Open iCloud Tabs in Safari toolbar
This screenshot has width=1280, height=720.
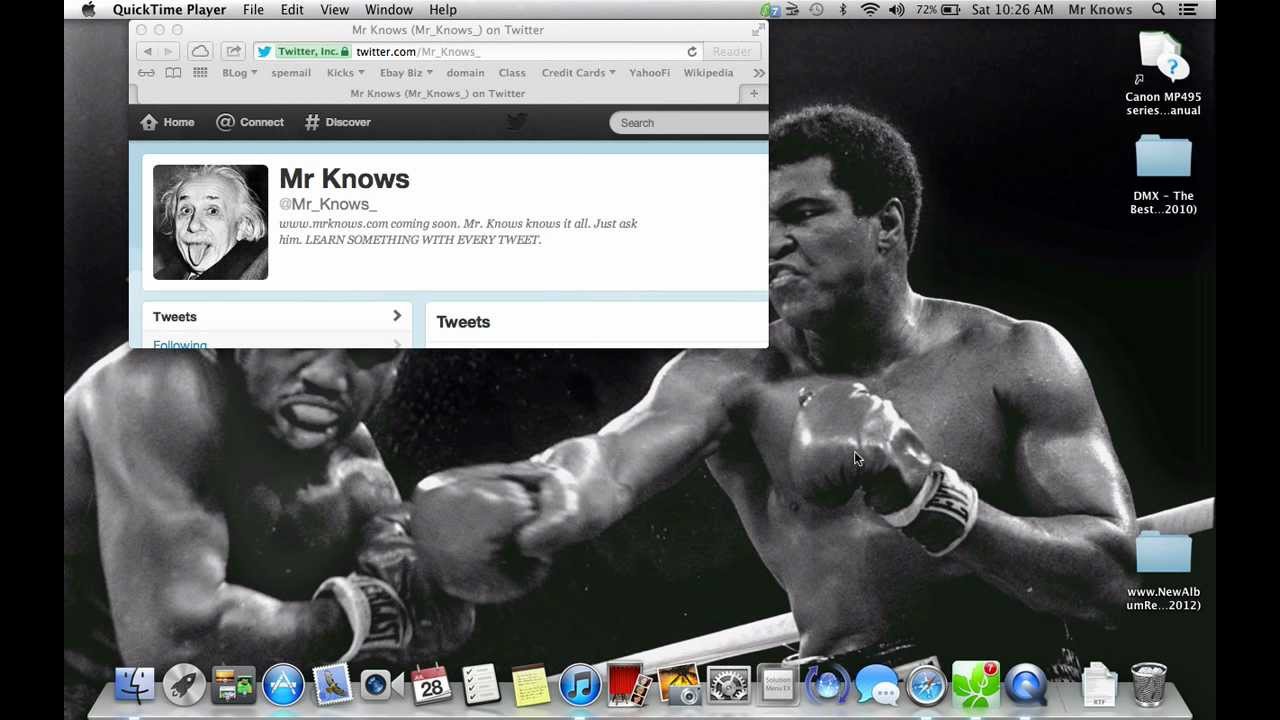[x=200, y=51]
